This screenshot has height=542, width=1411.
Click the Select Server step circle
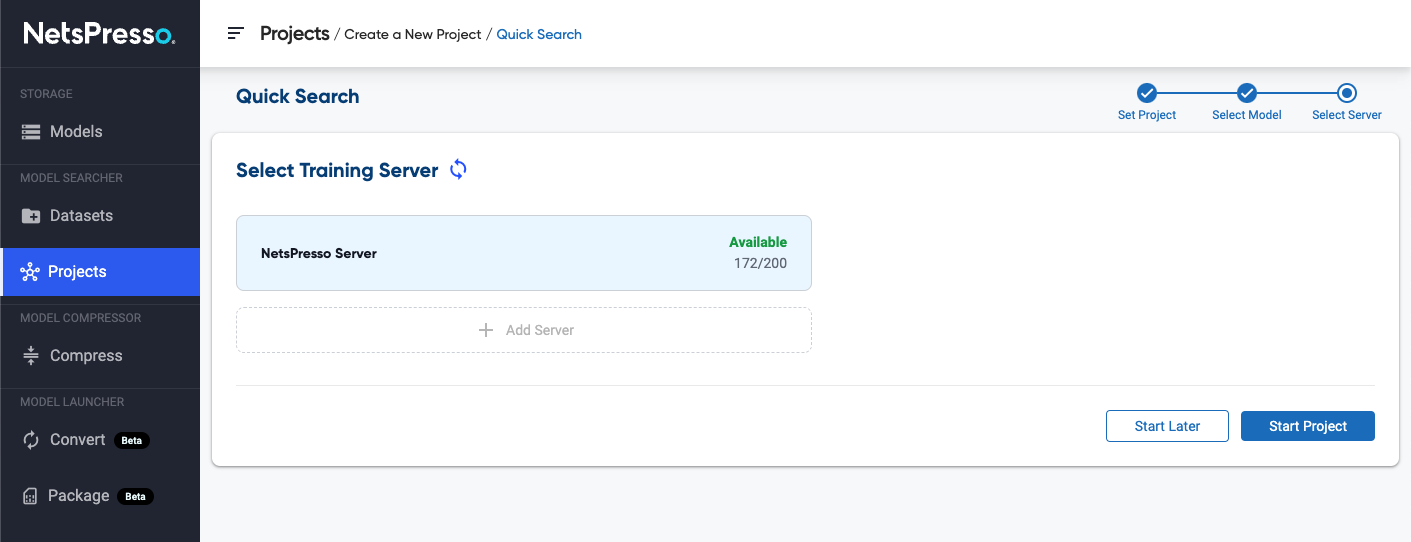pyautogui.click(x=1347, y=93)
